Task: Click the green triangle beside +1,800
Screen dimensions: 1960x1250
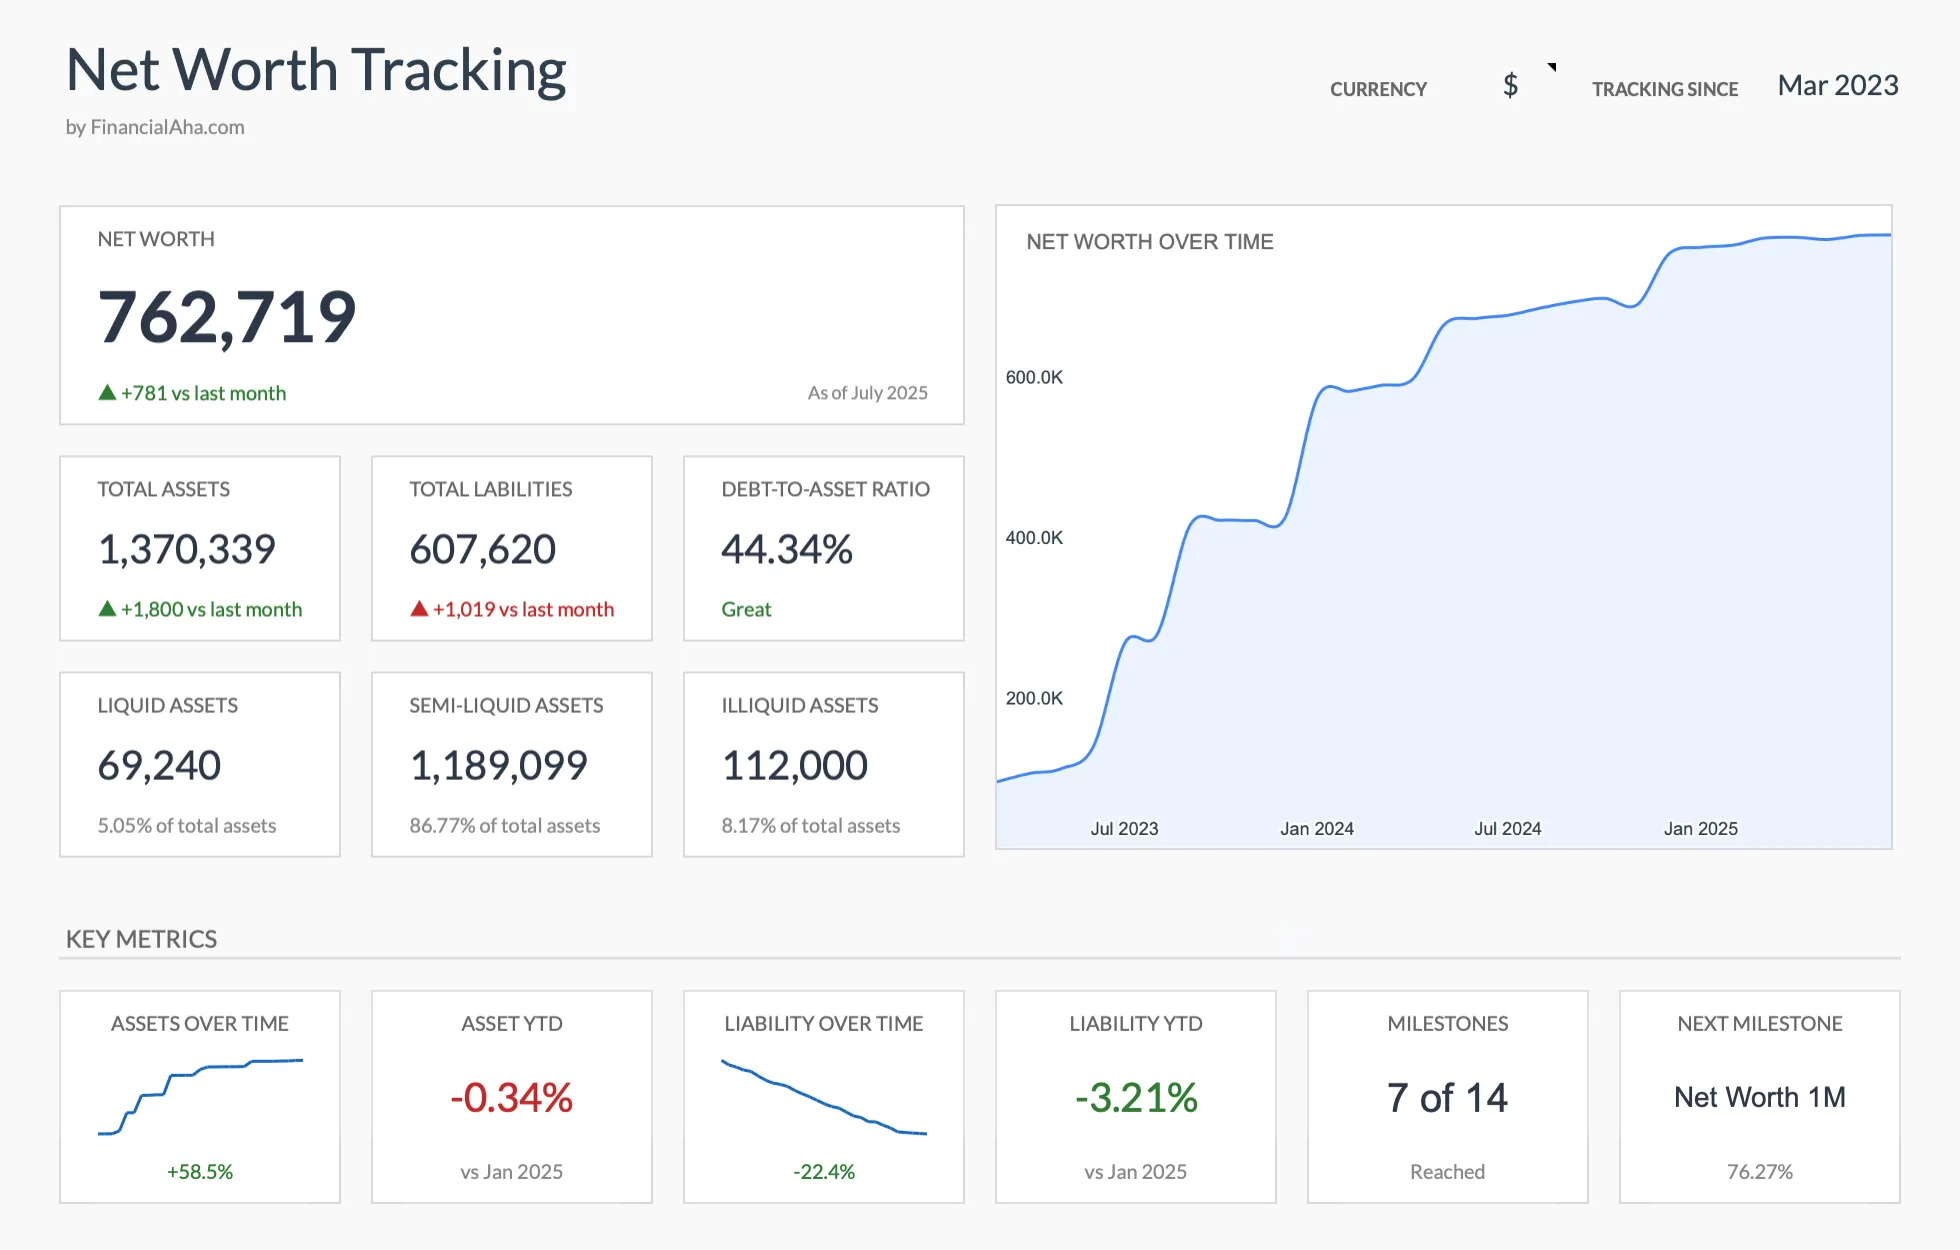Action: [106, 608]
